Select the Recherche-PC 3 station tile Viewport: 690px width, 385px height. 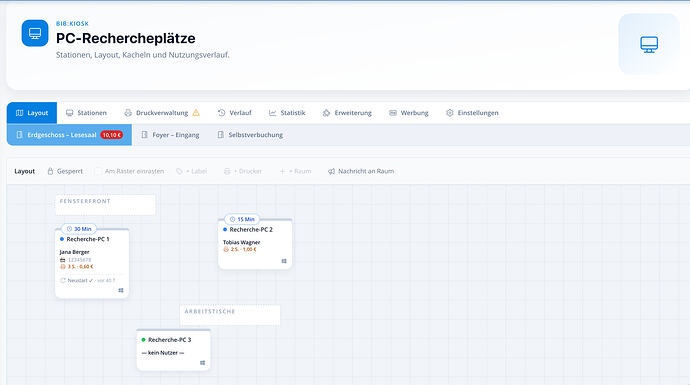[x=173, y=350]
